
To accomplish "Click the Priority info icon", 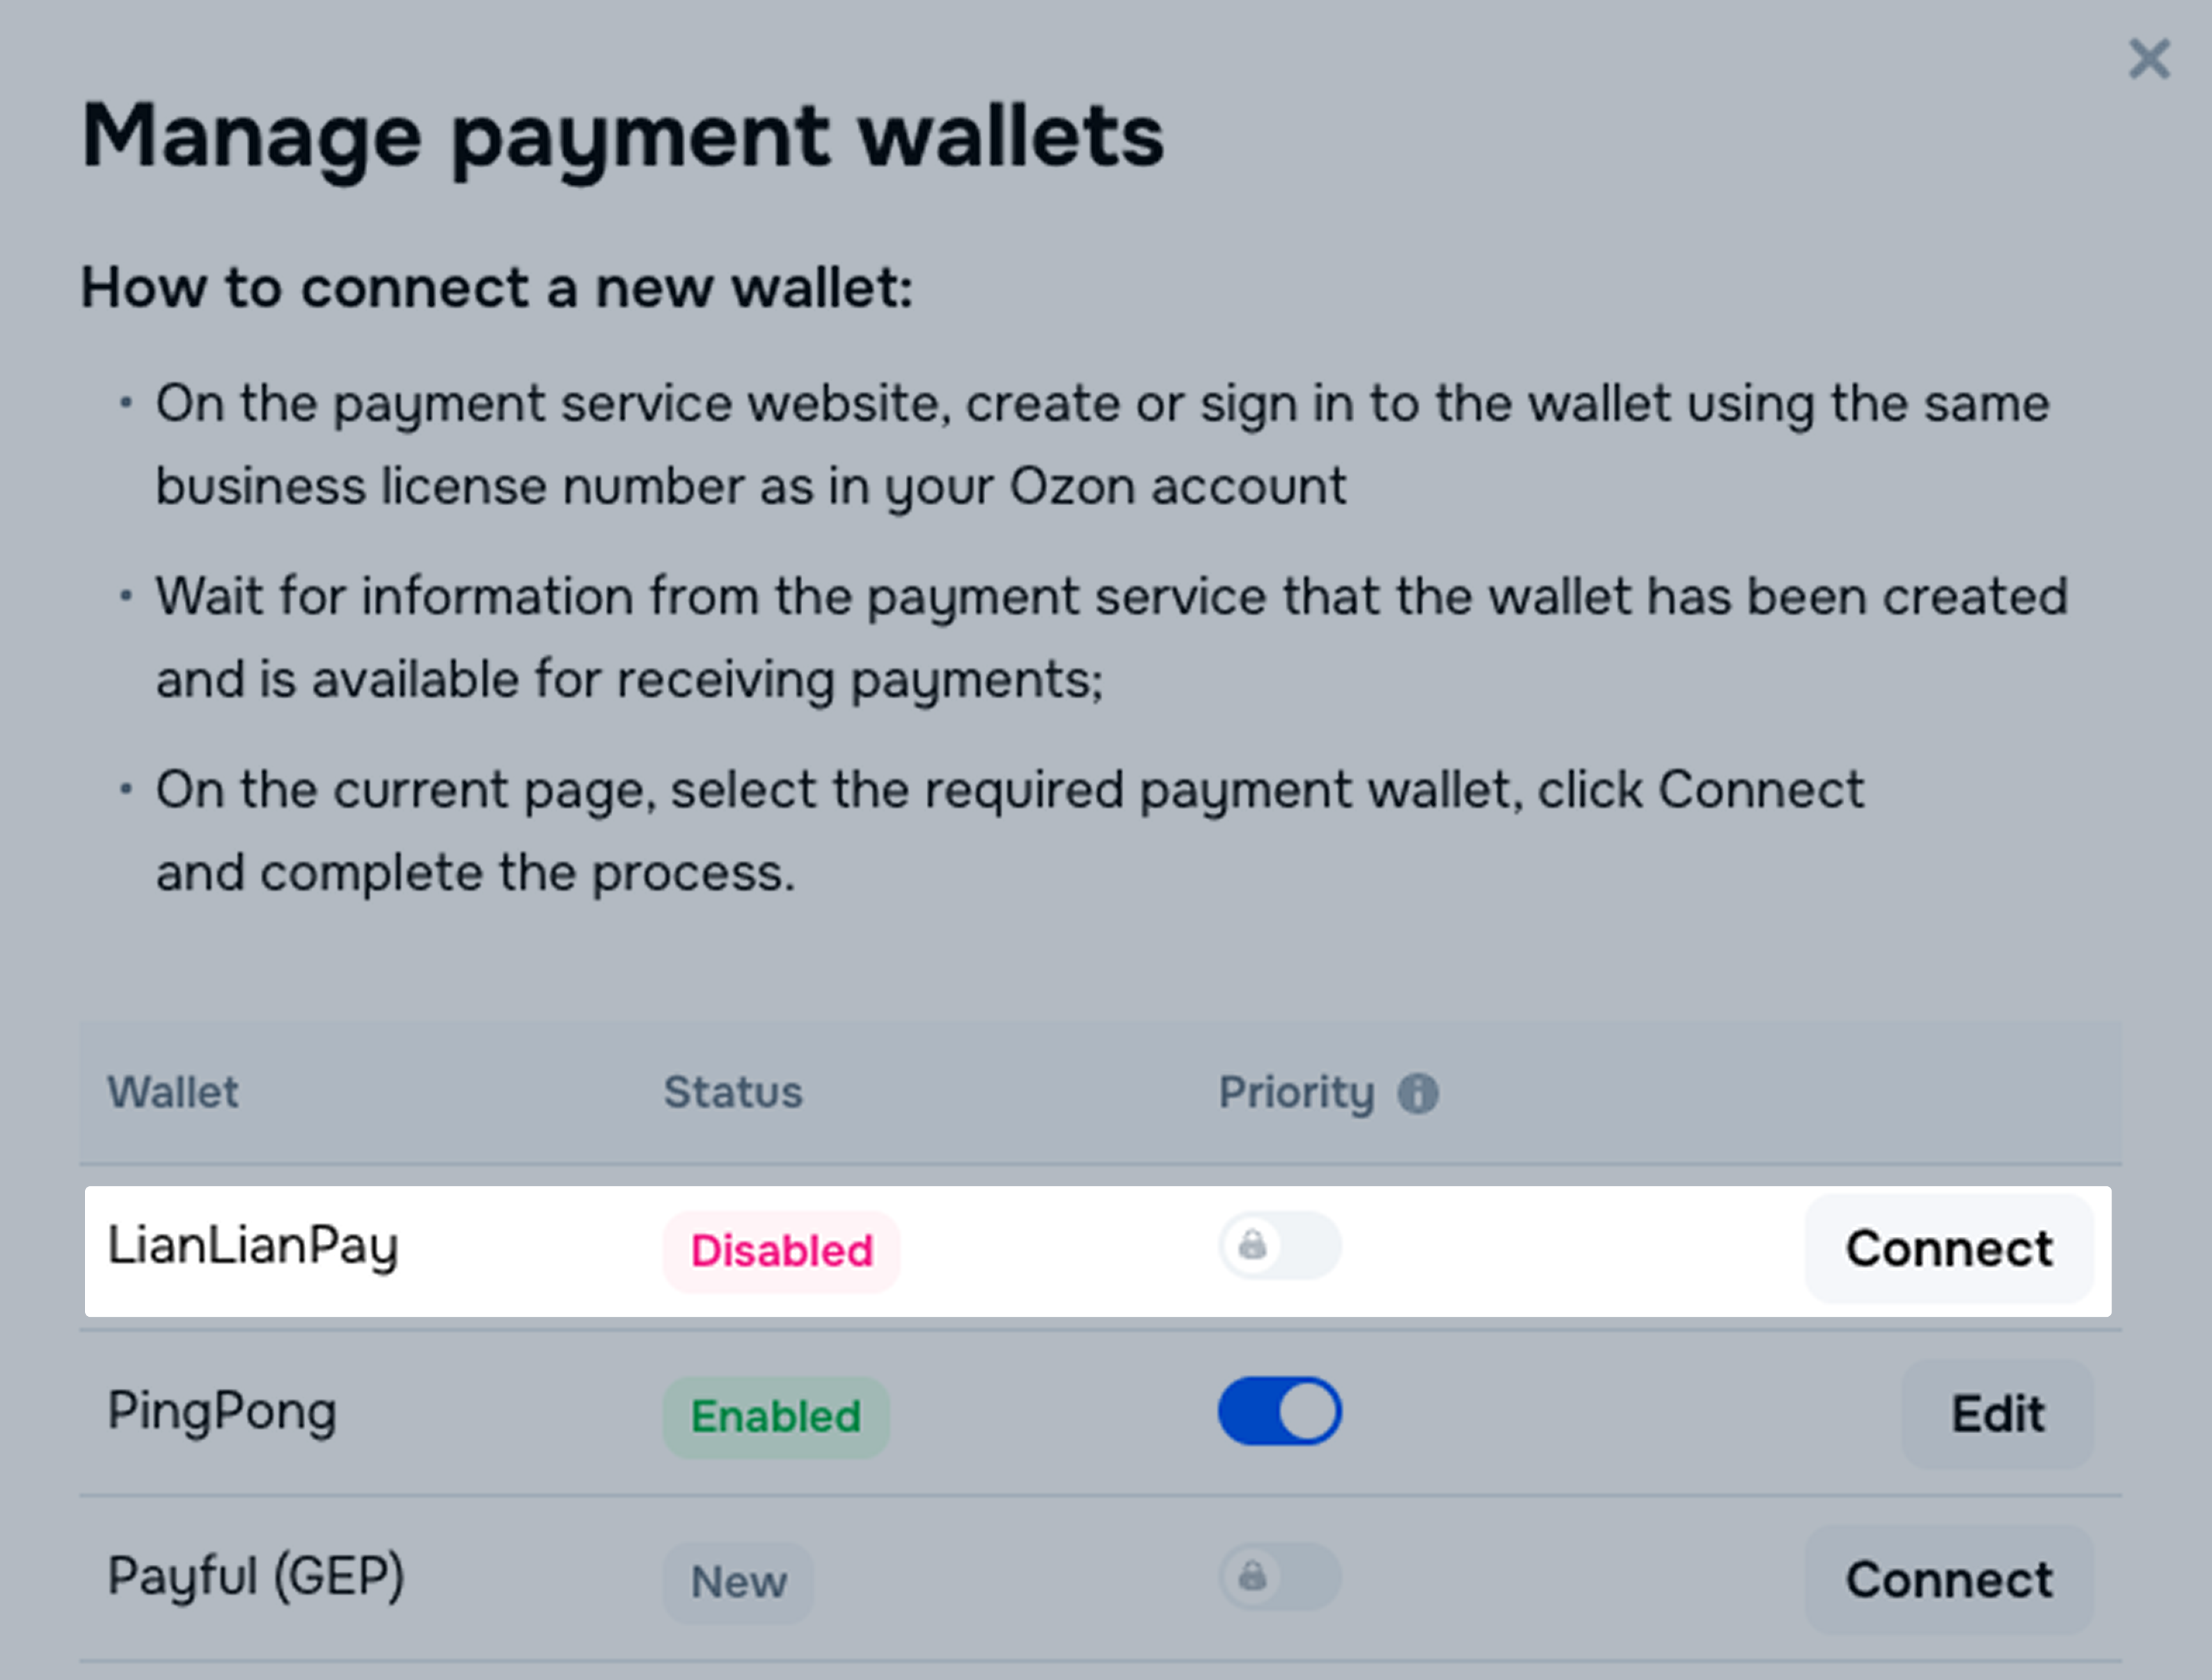I will pyautogui.click(x=1417, y=1093).
